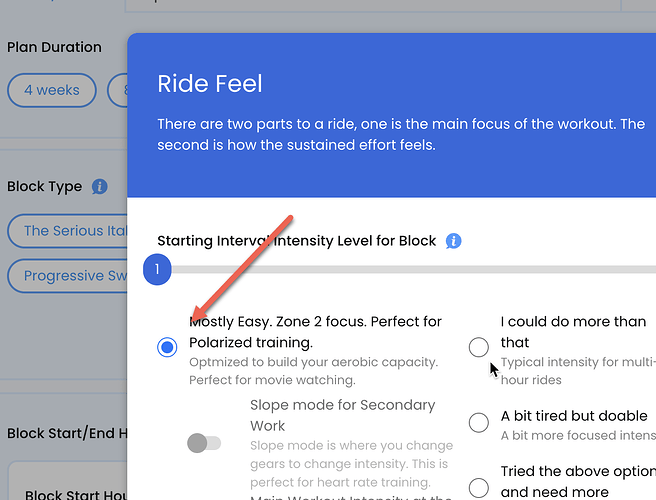This screenshot has width=656, height=500.
Task: Click the partially hidden second duration chip
Action: 118,90
